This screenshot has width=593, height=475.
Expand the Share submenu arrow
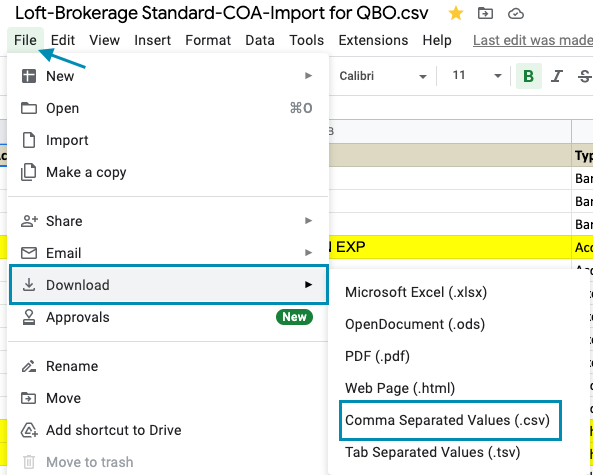(x=309, y=220)
